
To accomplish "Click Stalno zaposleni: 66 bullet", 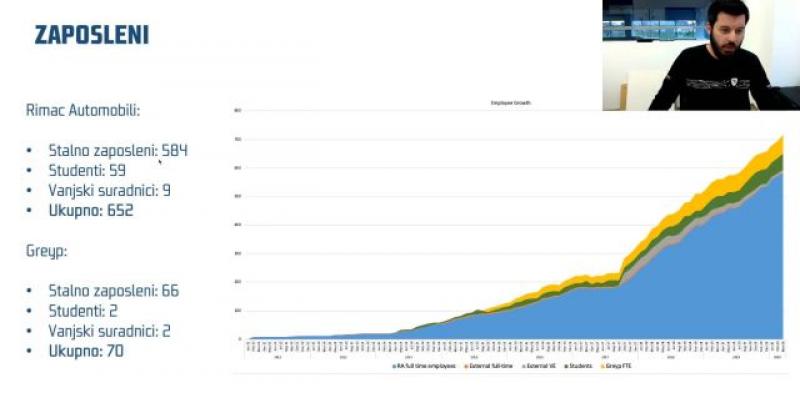I will 113,291.
